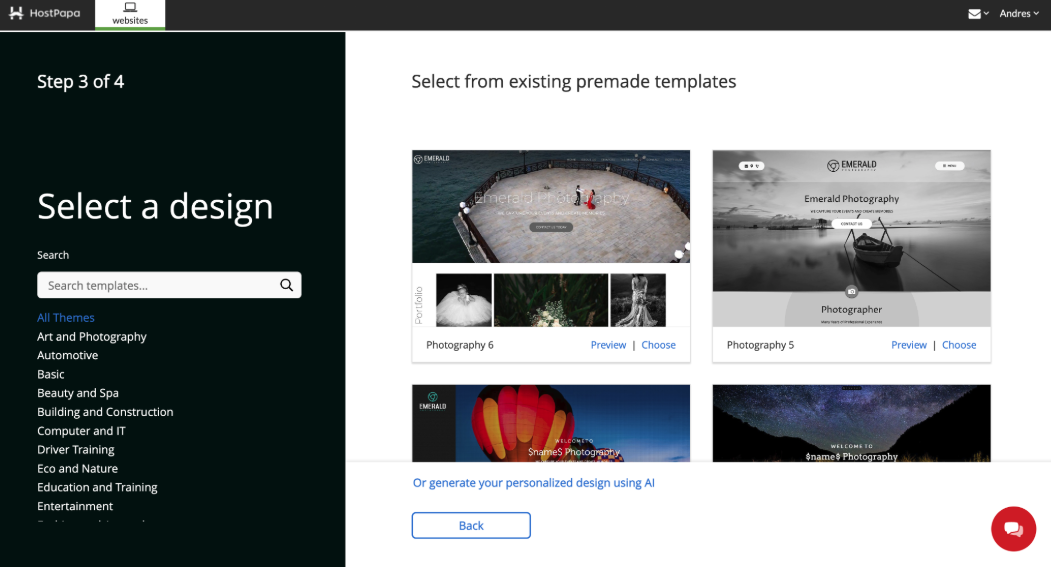This screenshot has width=1051, height=567.
Task: Select the Education and Training category
Action: click(x=97, y=487)
